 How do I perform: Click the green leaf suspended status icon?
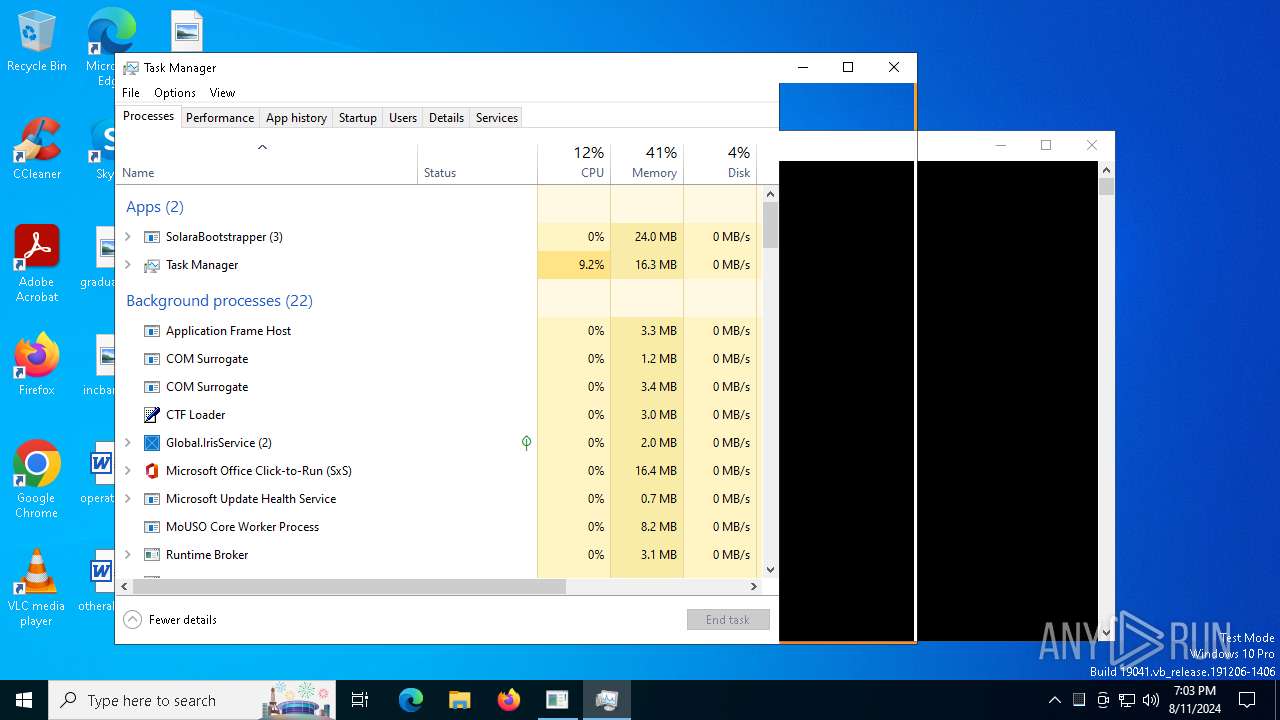(x=526, y=442)
